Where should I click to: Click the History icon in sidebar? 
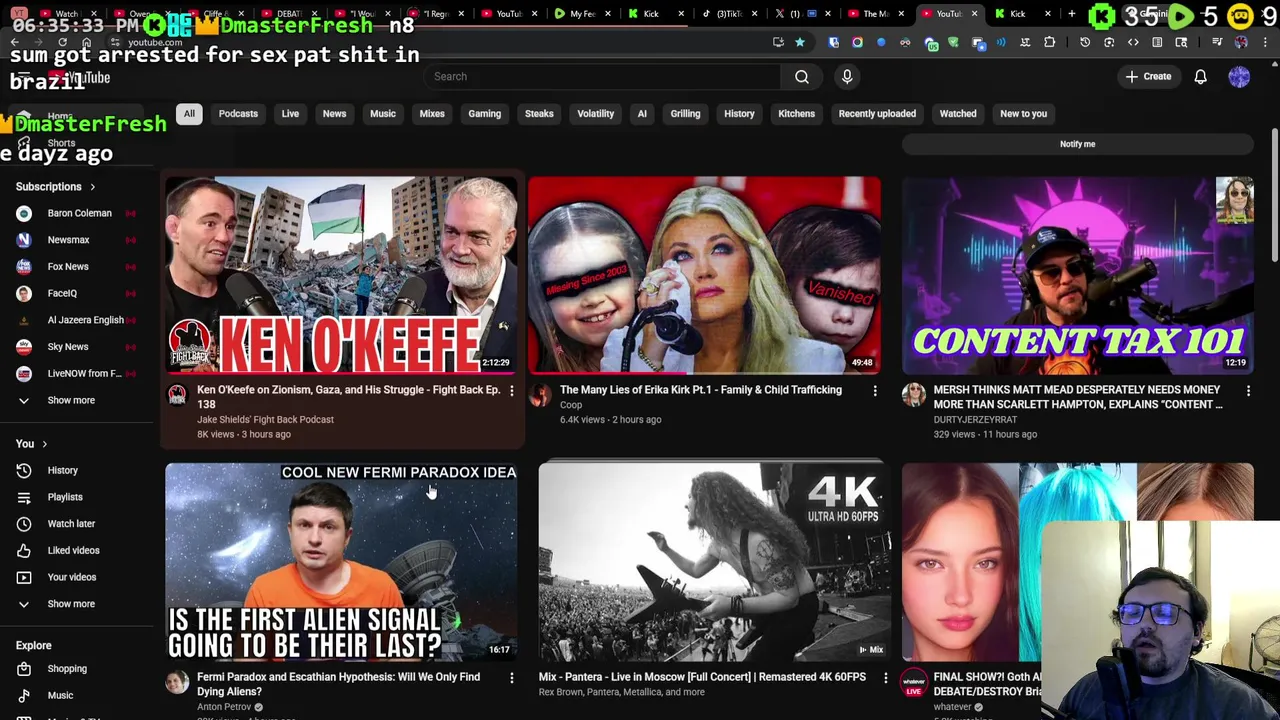(24, 470)
